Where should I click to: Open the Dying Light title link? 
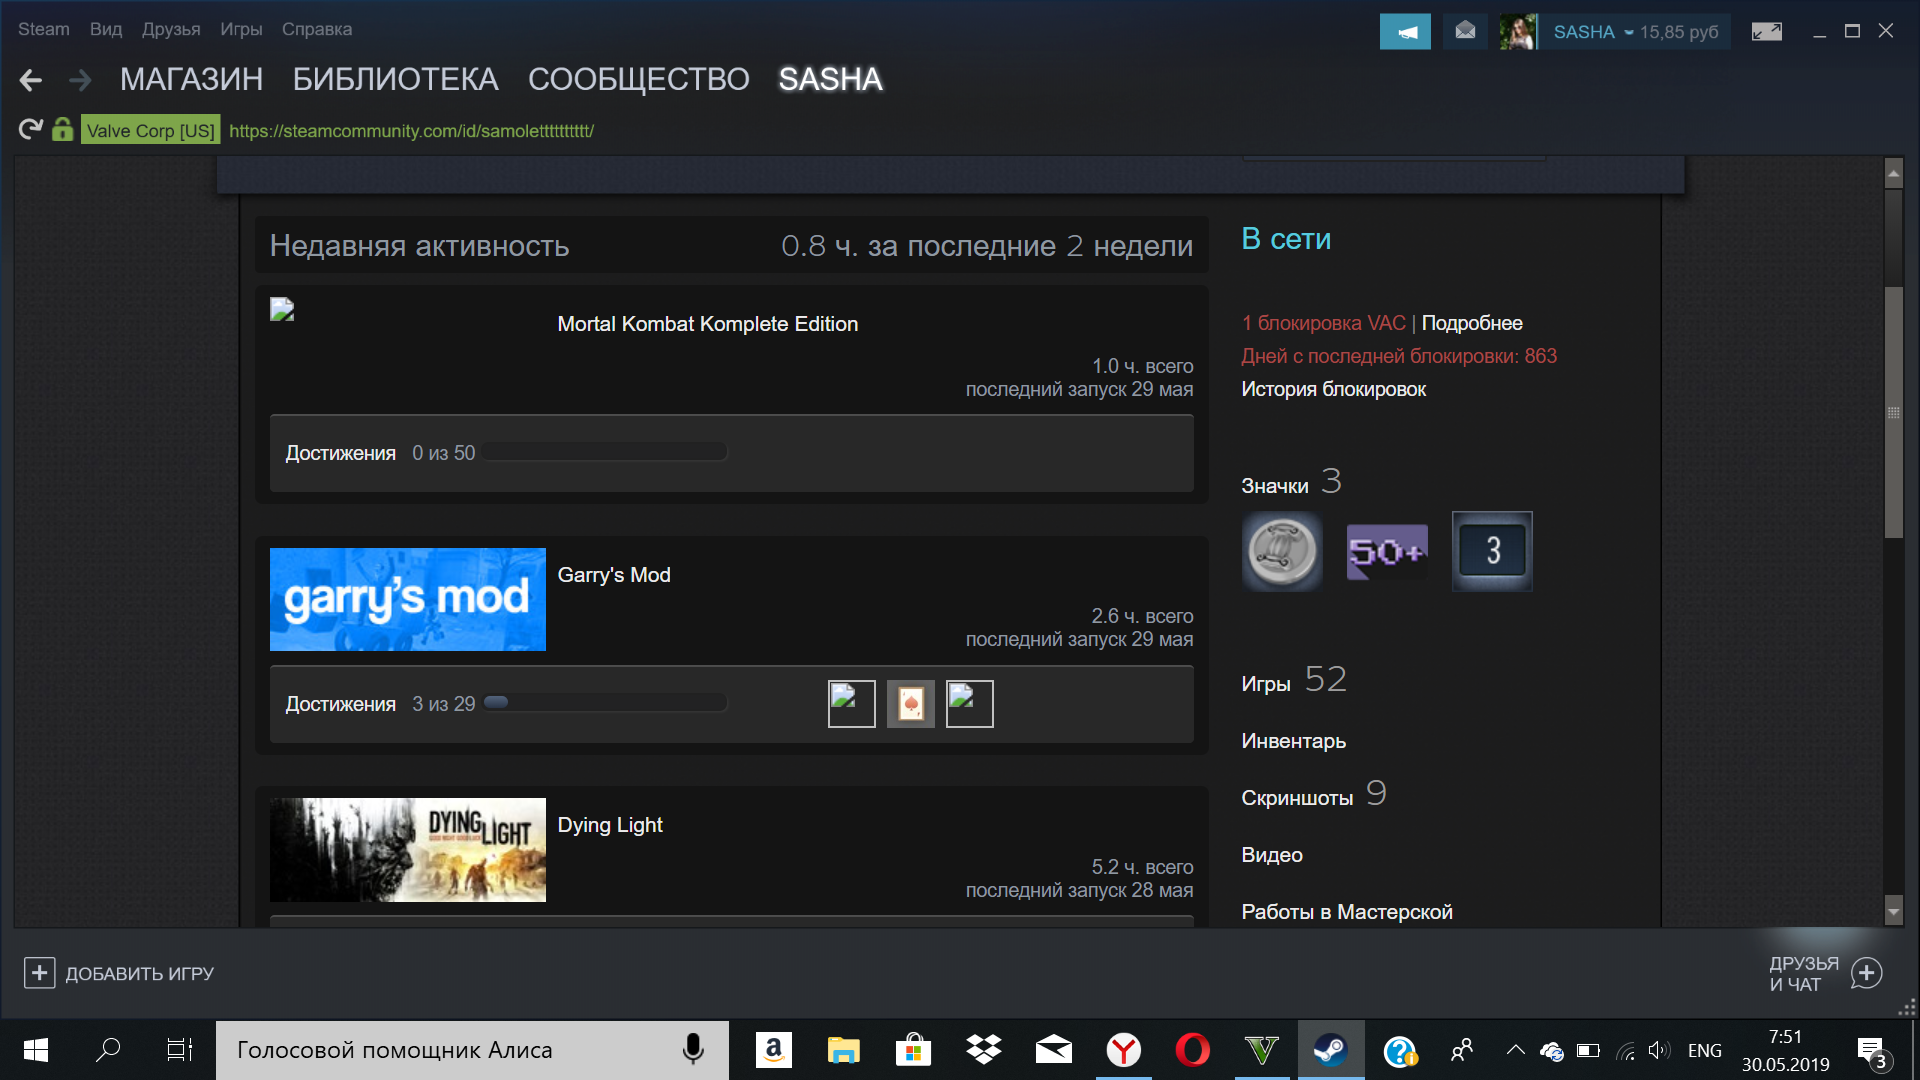pyautogui.click(x=610, y=825)
